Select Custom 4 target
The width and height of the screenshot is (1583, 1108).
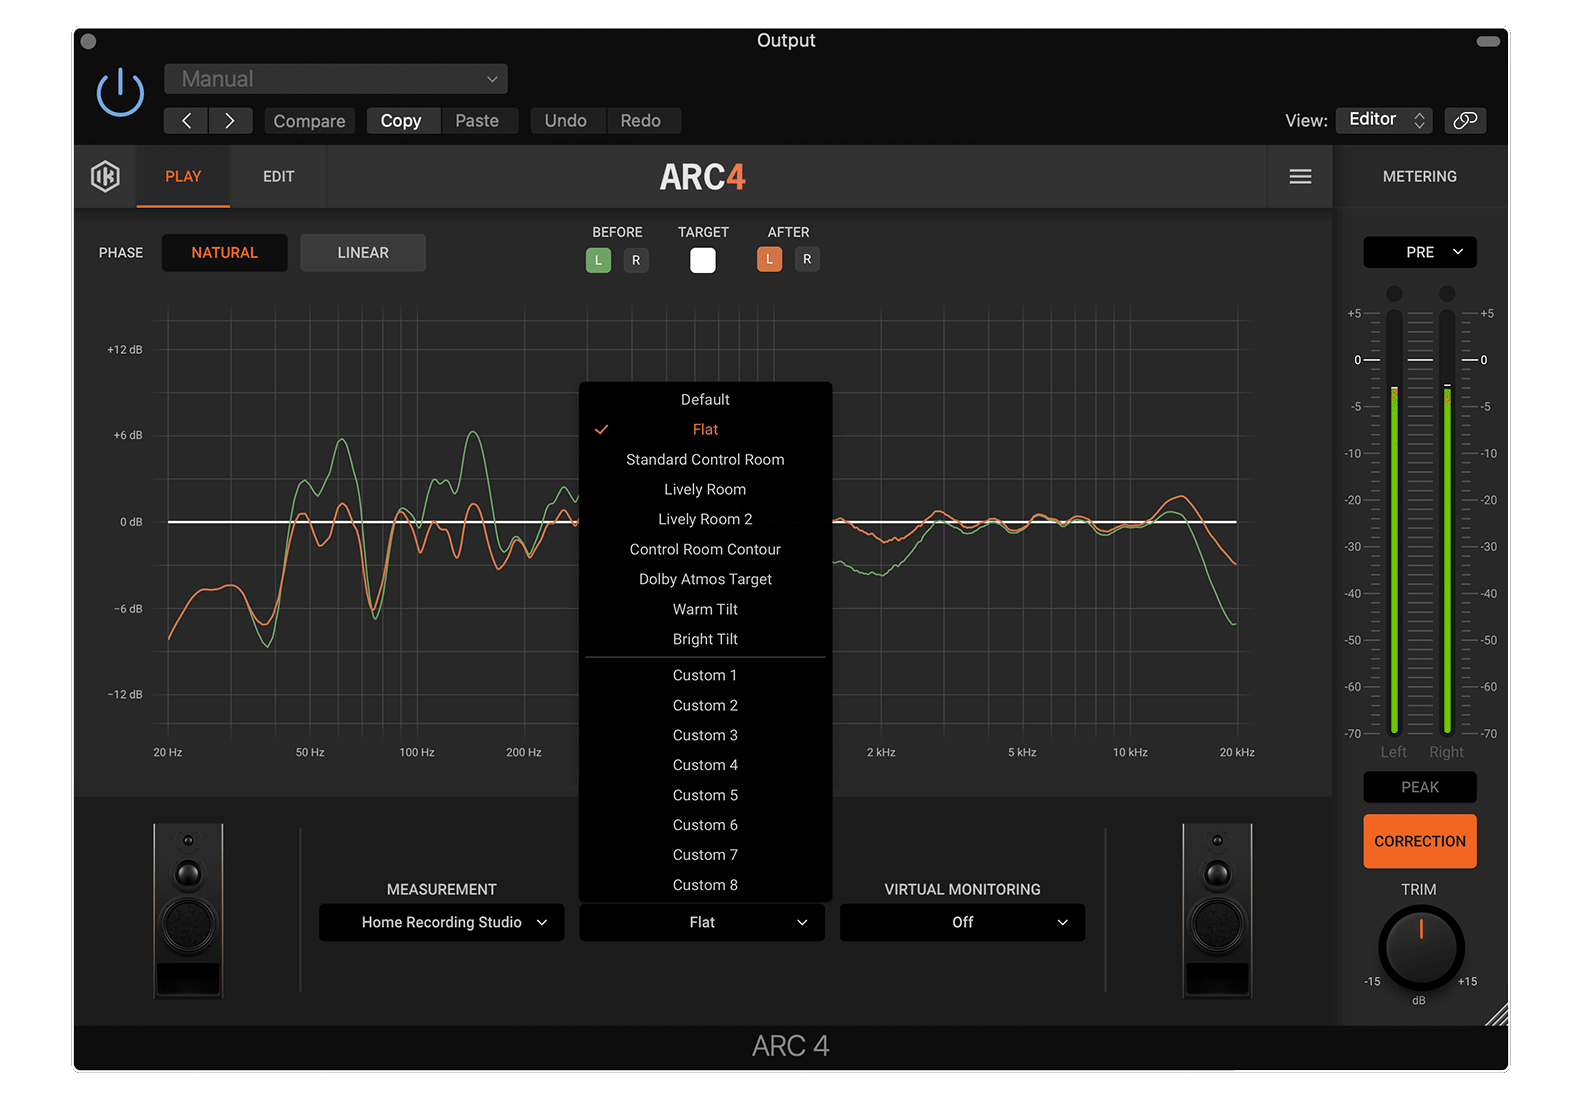point(705,766)
